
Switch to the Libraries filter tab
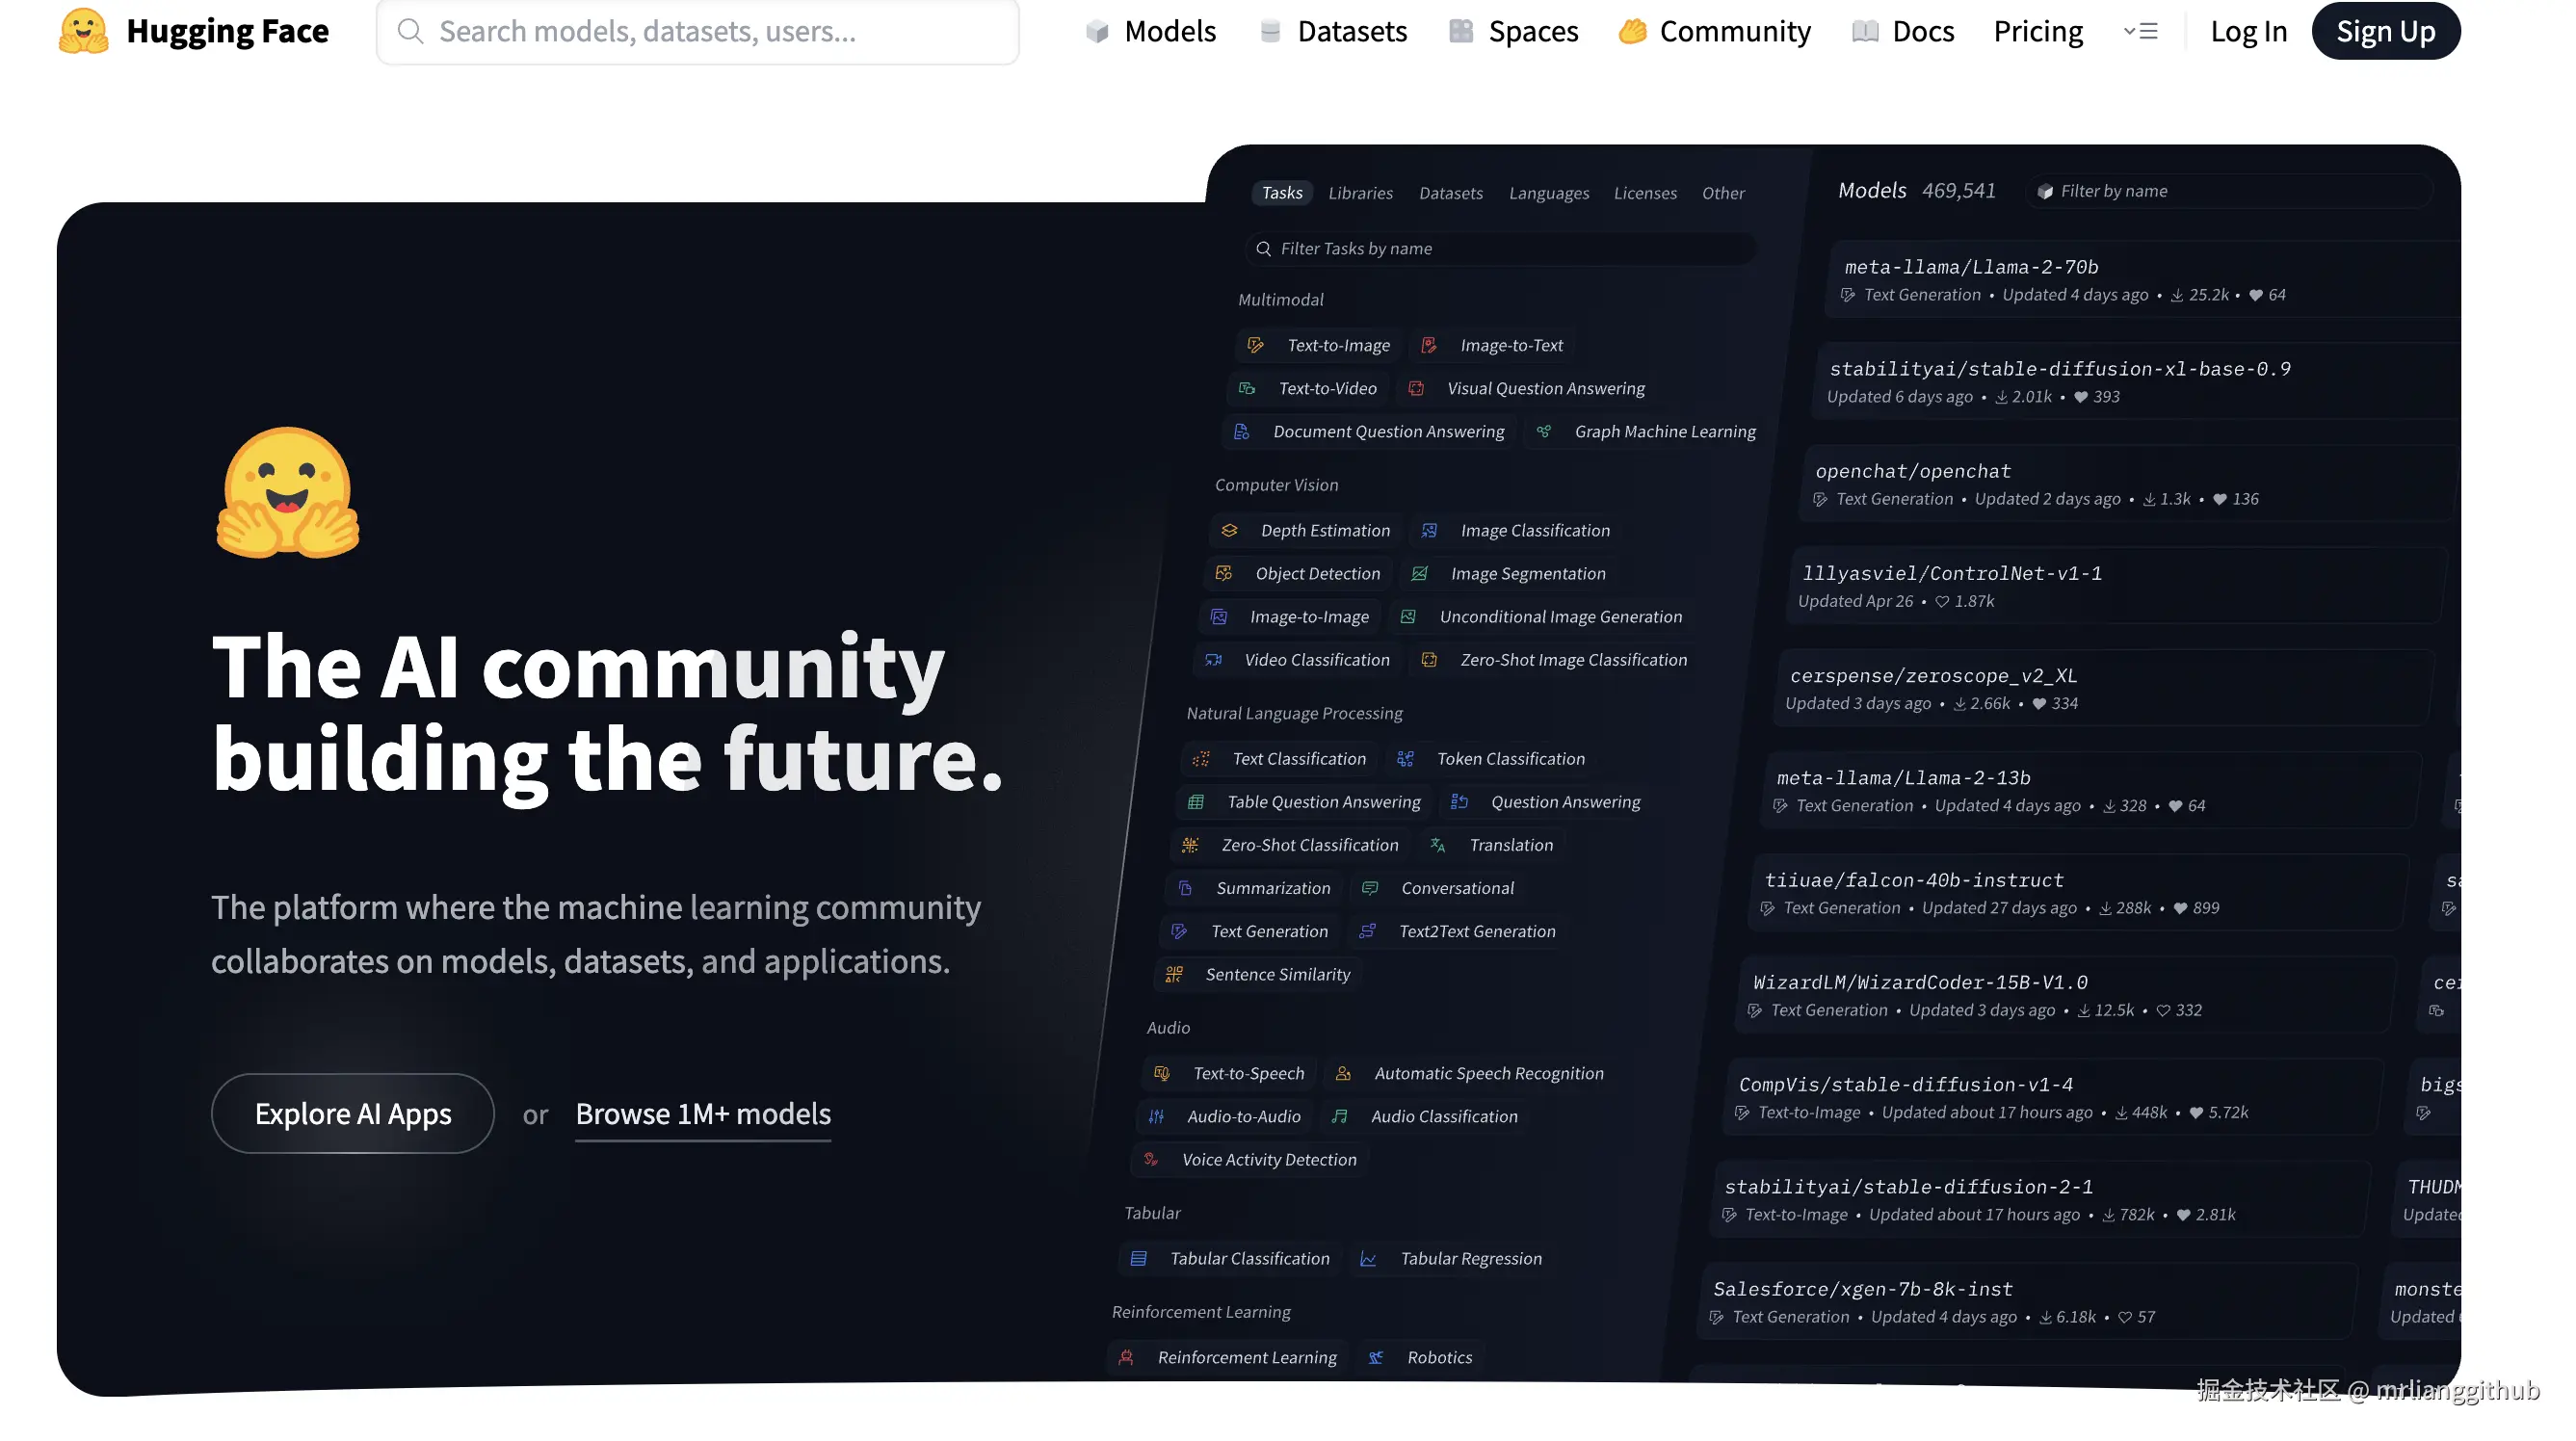click(1359, 193)
